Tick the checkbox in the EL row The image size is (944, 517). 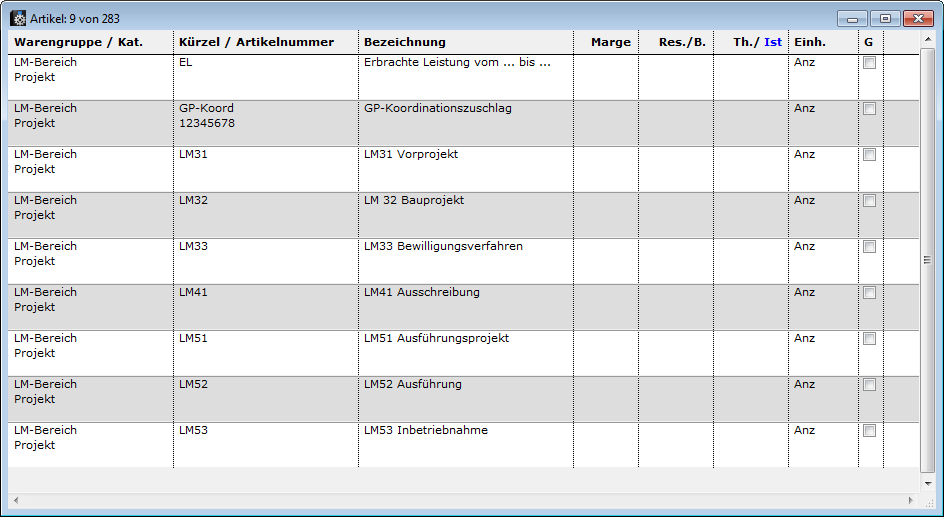(x=869, y=63)
